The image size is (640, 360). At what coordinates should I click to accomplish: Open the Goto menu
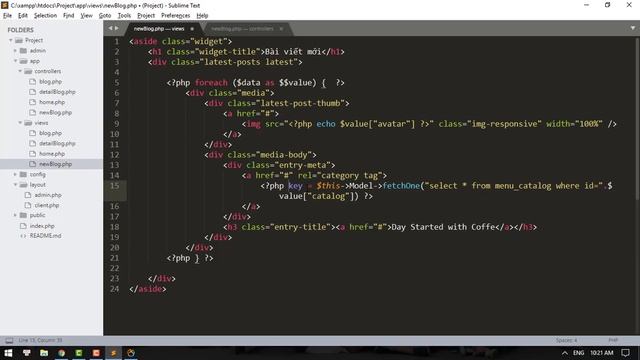click(x=105, y=16)
